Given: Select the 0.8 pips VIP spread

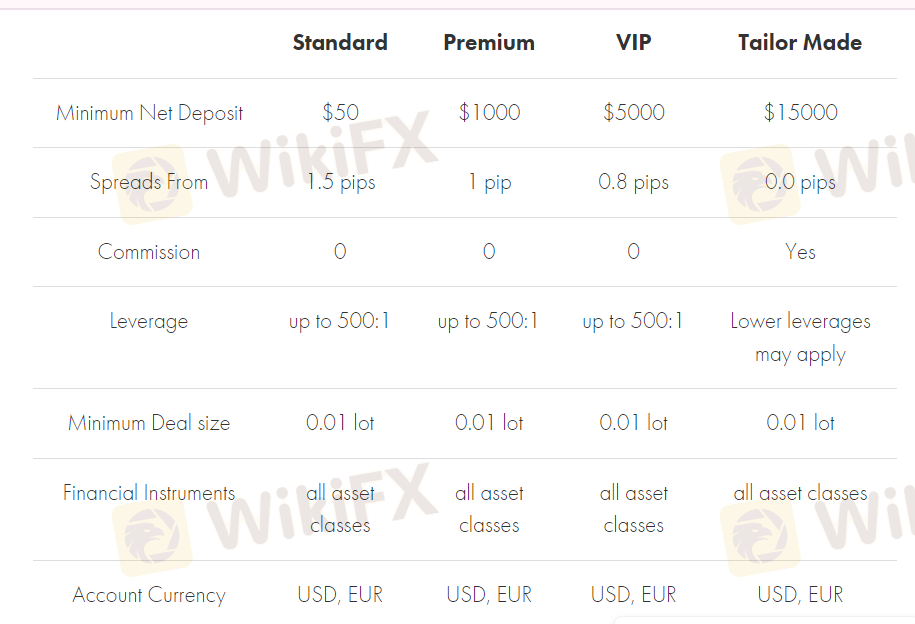Looking at the screenshot, I should [x=633, y=182].
